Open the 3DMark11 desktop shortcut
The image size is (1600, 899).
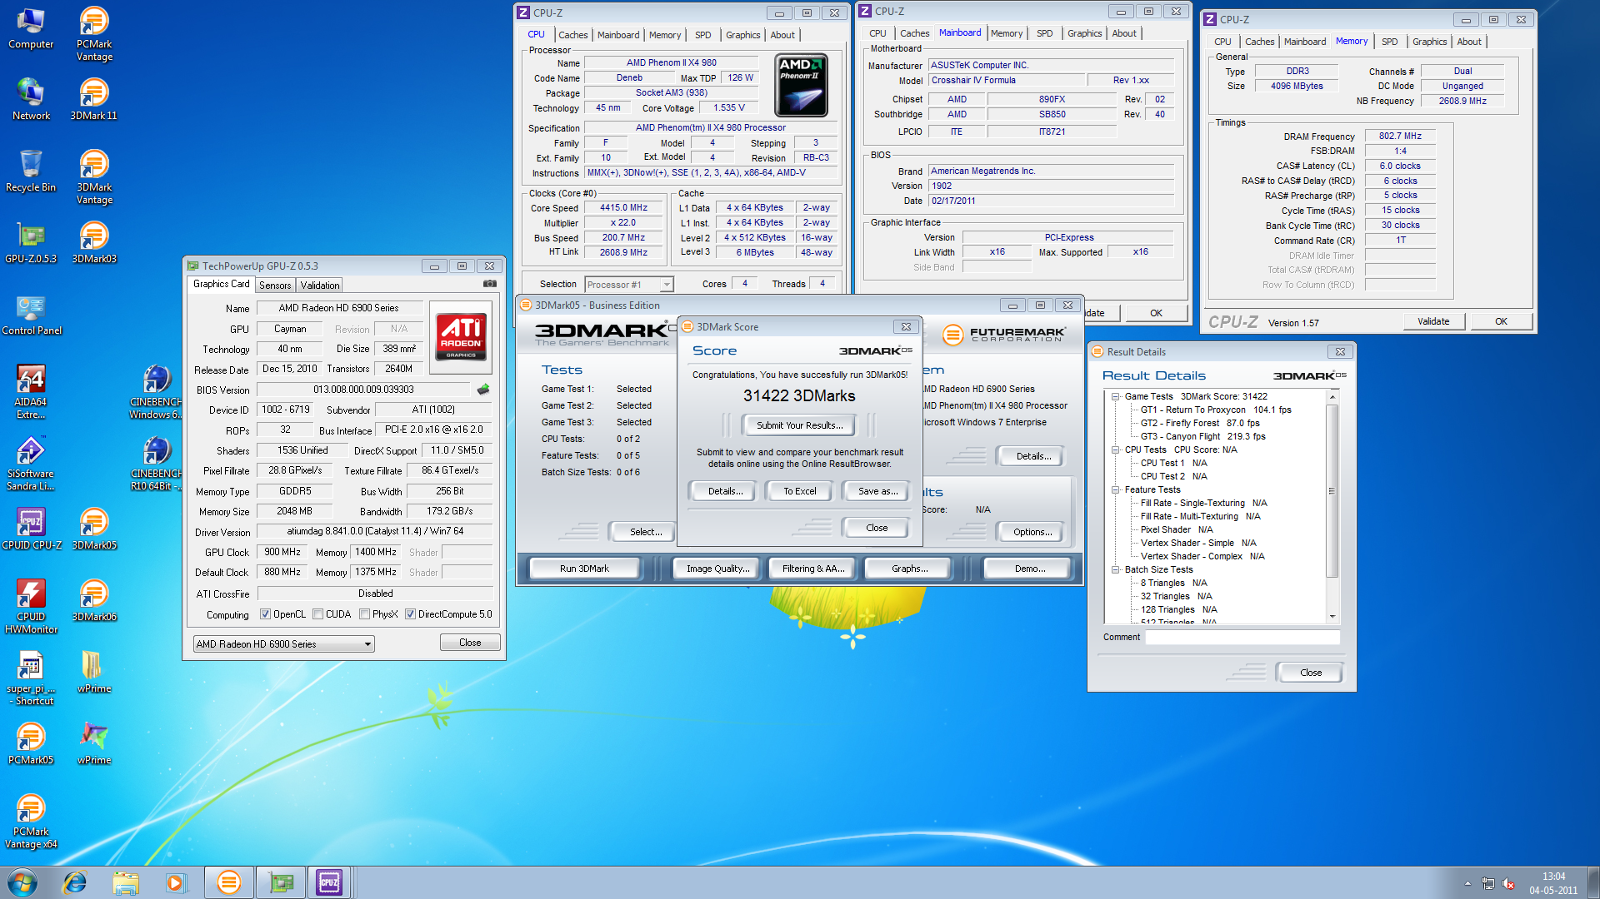[x=94, y=99]
